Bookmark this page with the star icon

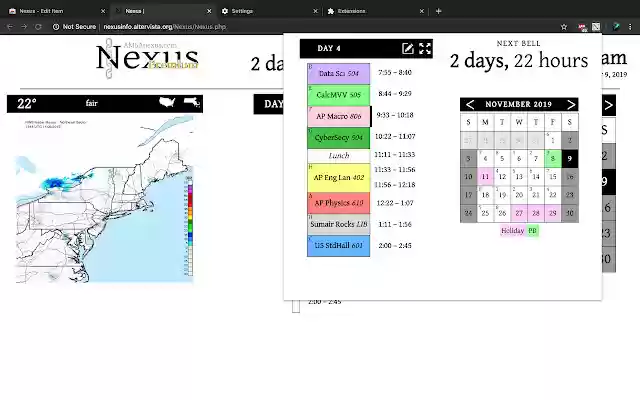564,27
